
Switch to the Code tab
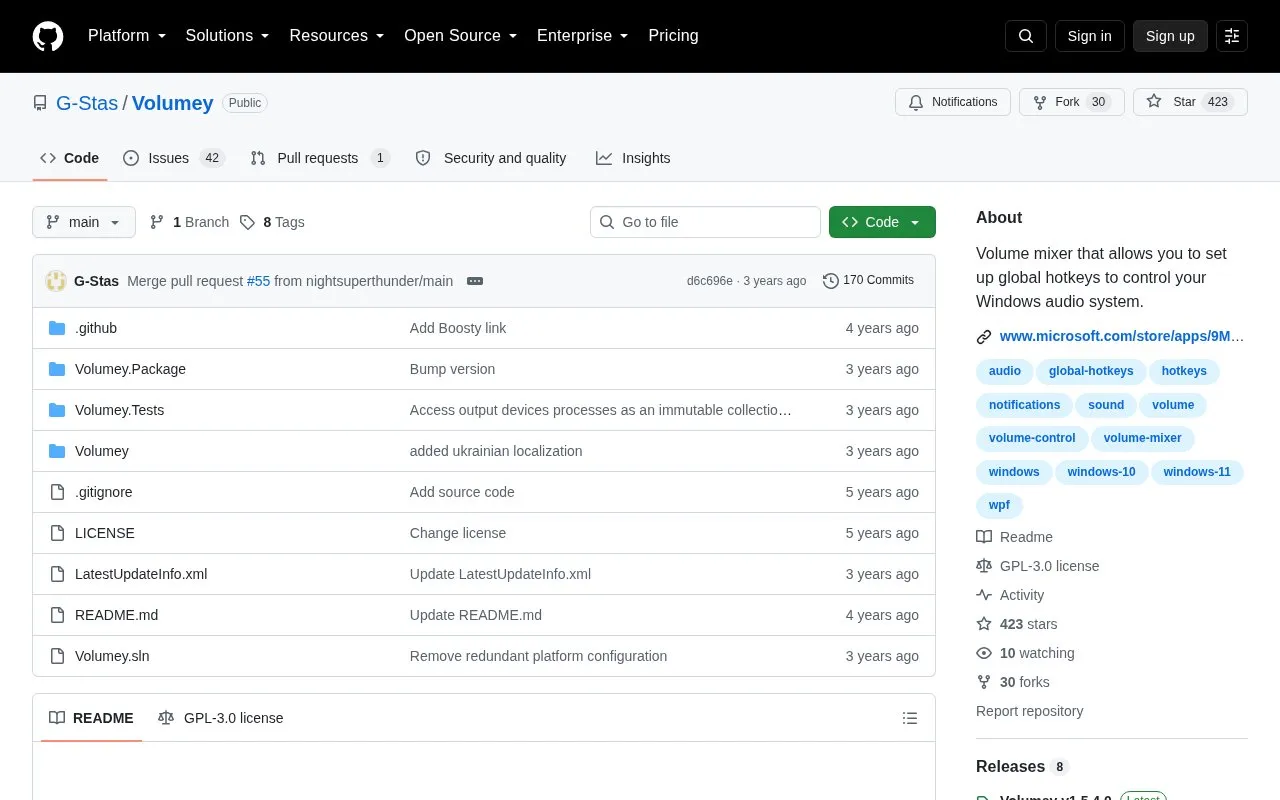(x=70, y=158)
